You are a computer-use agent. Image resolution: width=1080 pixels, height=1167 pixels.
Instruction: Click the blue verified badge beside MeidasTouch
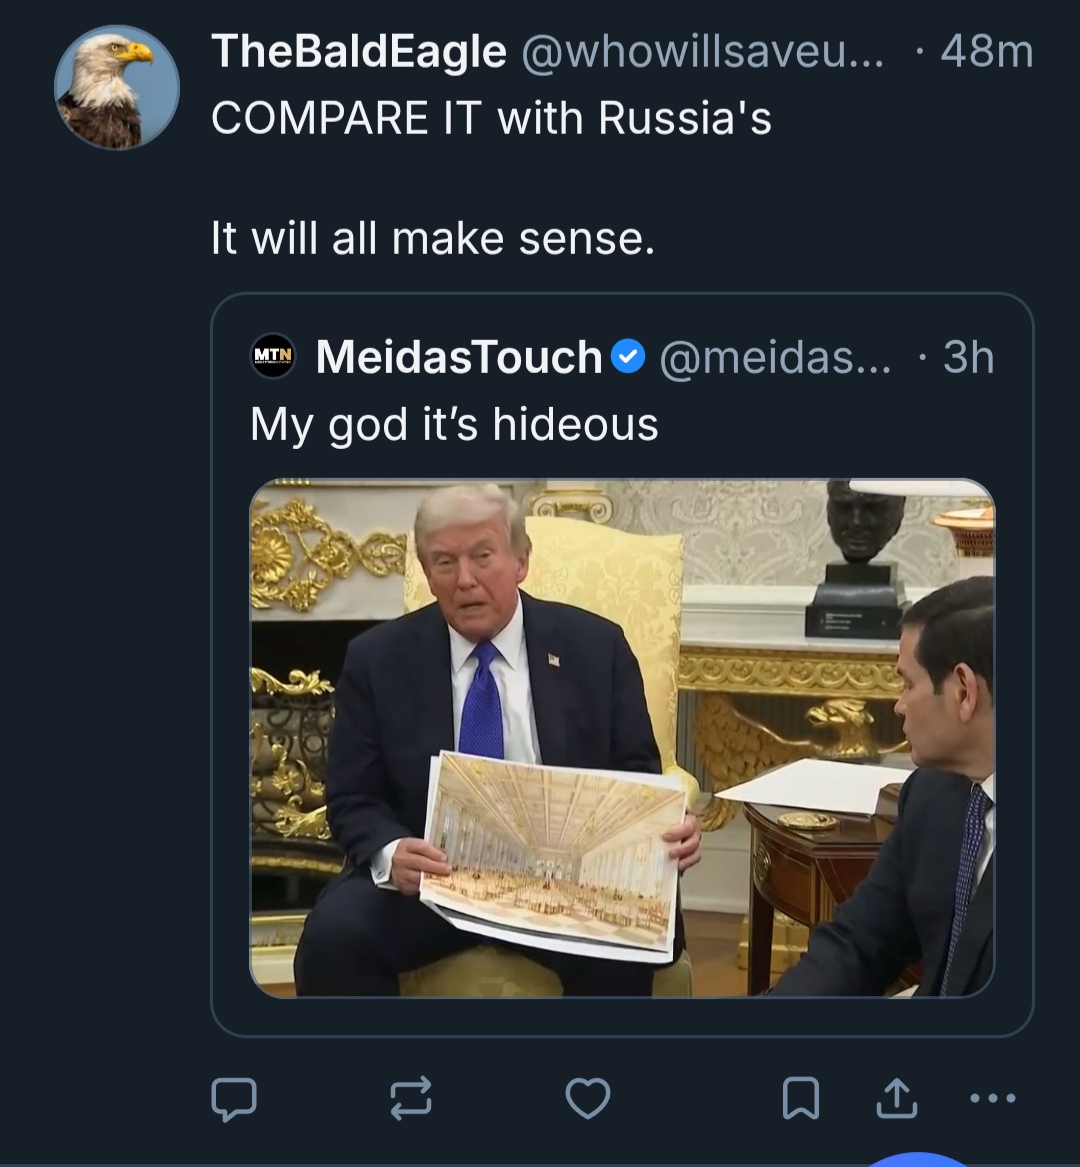tap(628, 357)
